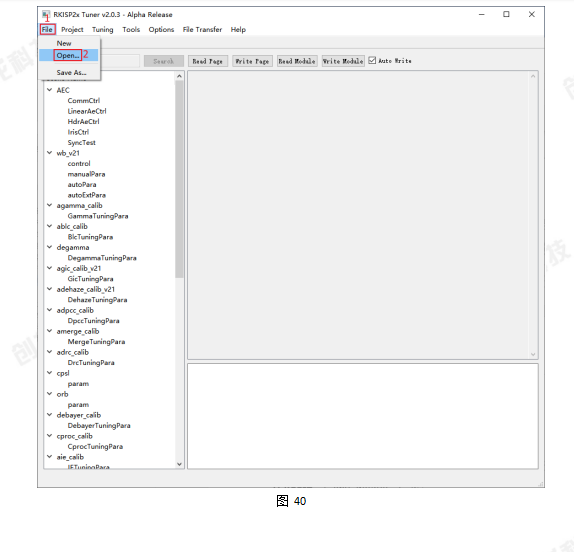The width and height of the screenshot is (574, 552).
Task: Click the parameter pane scroll-up arrow
Action: [533, 76]
